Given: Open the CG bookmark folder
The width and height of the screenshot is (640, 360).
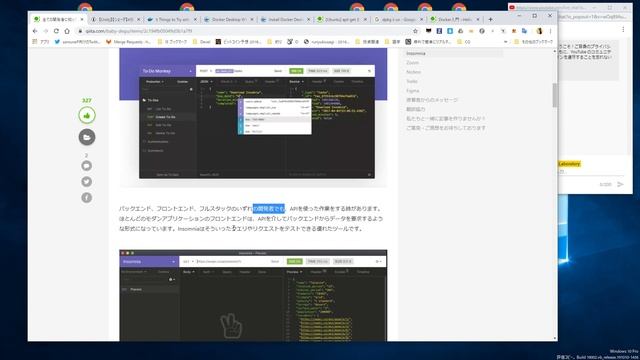Looking at the screenshot, I should pos(464,42).
